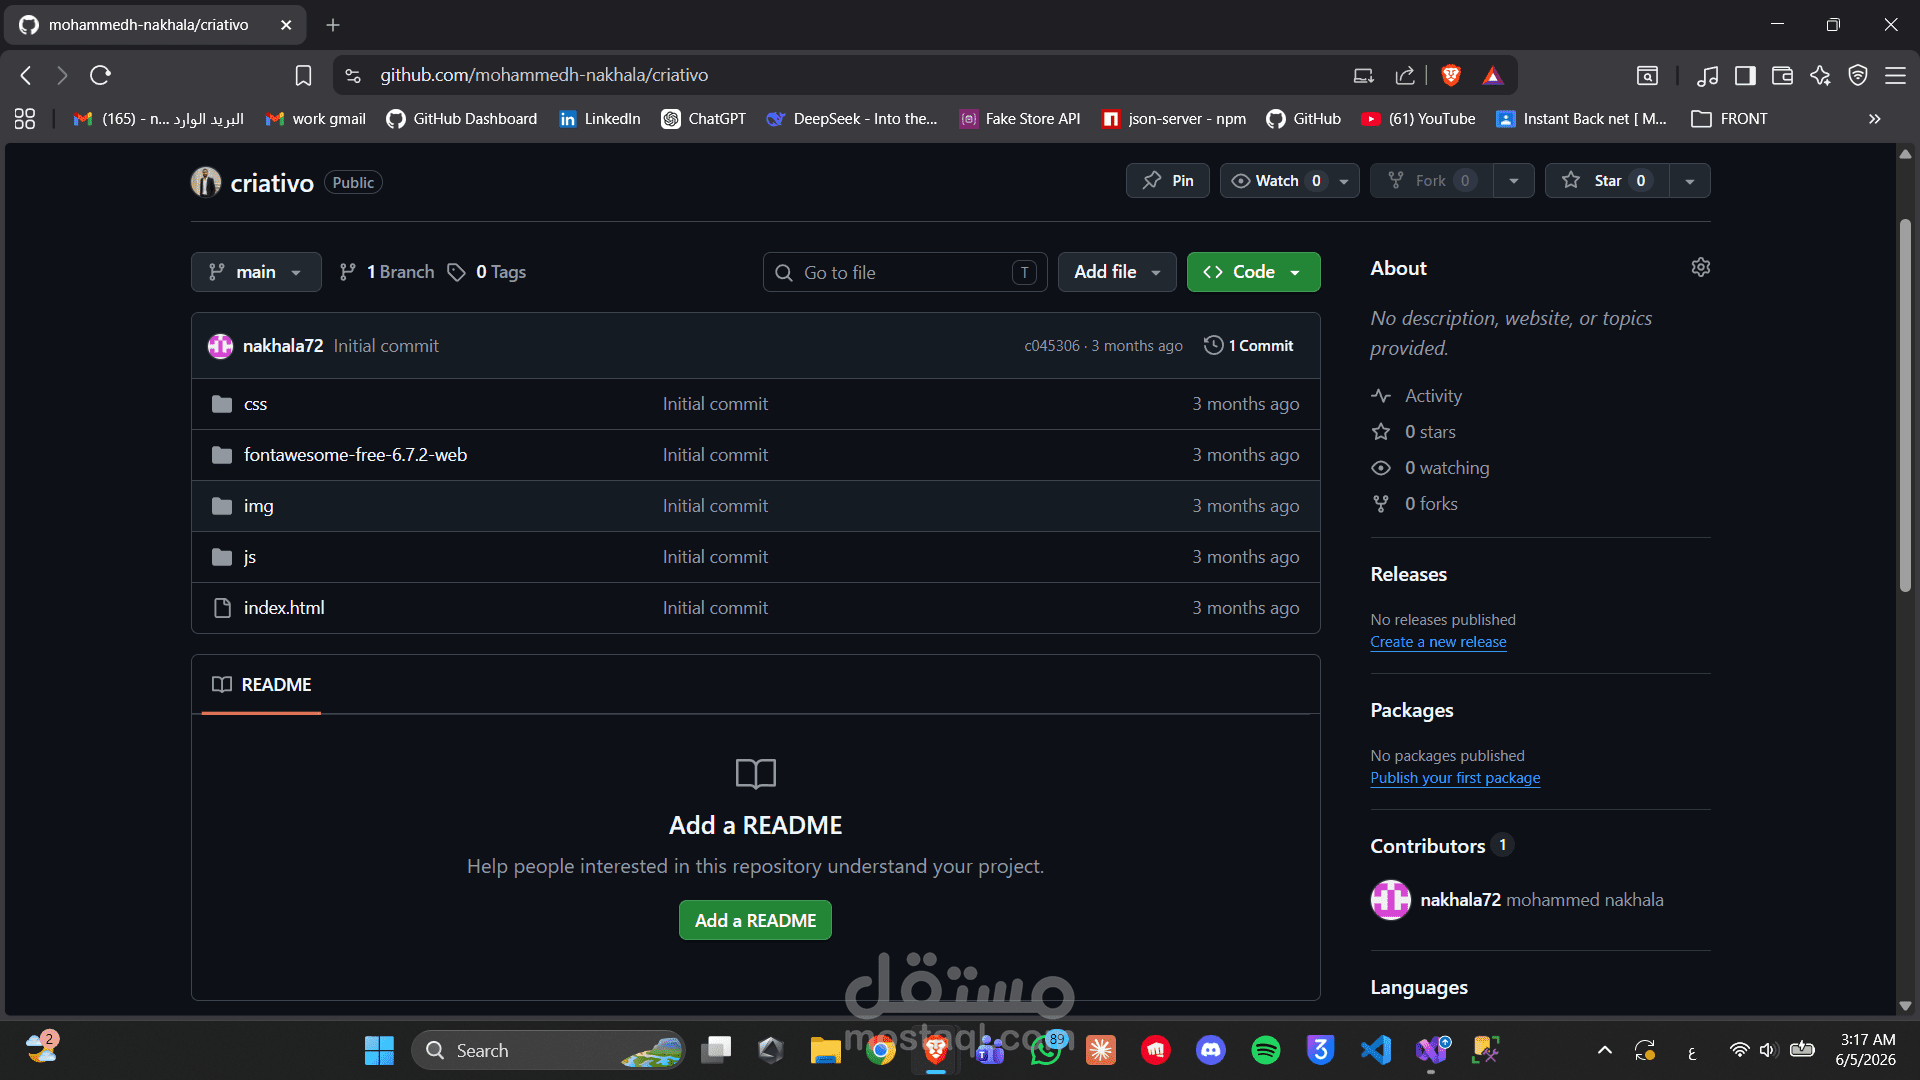Open nakhala72 contributor profile link
Viewport: 1920px width, 1080px height.
(x=1460, y=900)
